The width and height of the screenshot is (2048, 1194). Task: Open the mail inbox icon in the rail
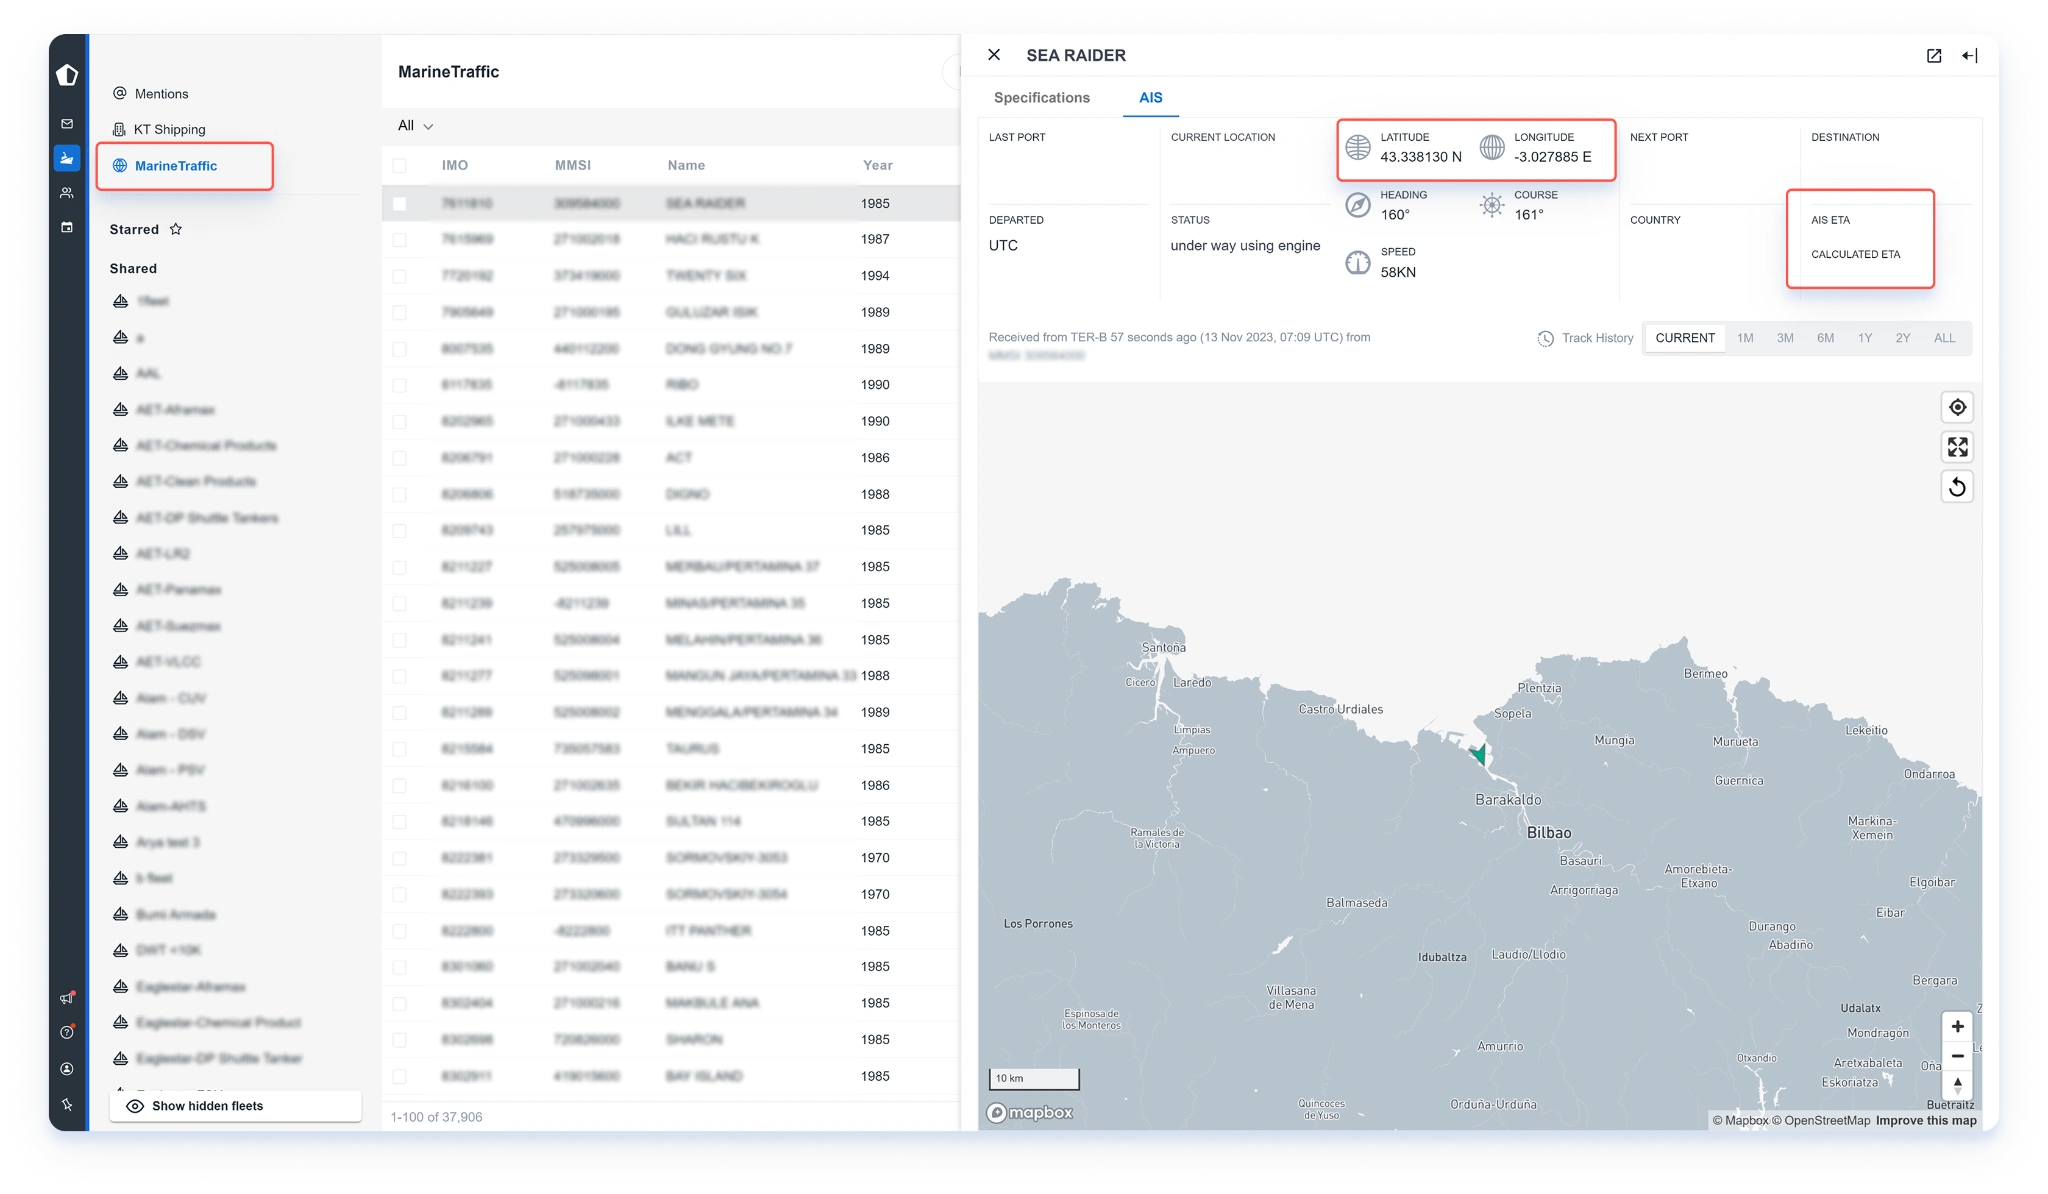tap(67, 124)
